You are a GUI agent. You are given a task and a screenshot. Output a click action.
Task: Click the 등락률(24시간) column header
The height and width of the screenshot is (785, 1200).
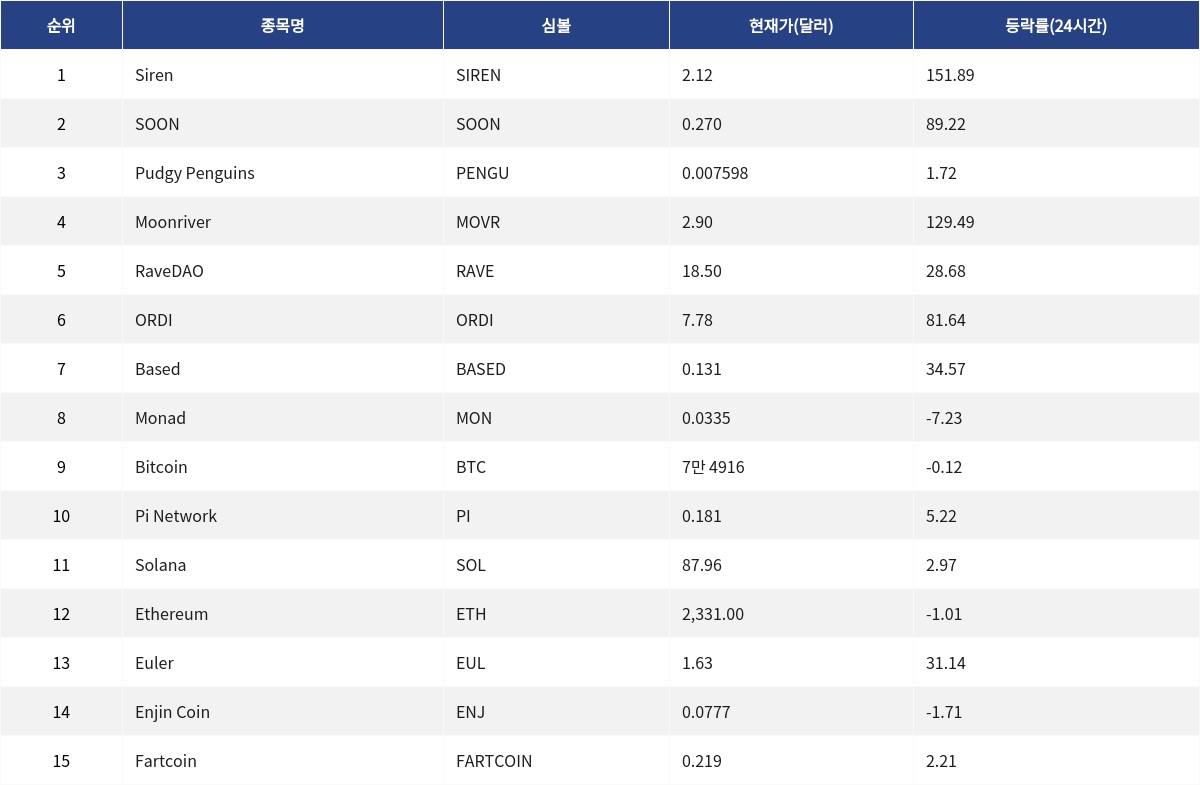point(1055,26)
